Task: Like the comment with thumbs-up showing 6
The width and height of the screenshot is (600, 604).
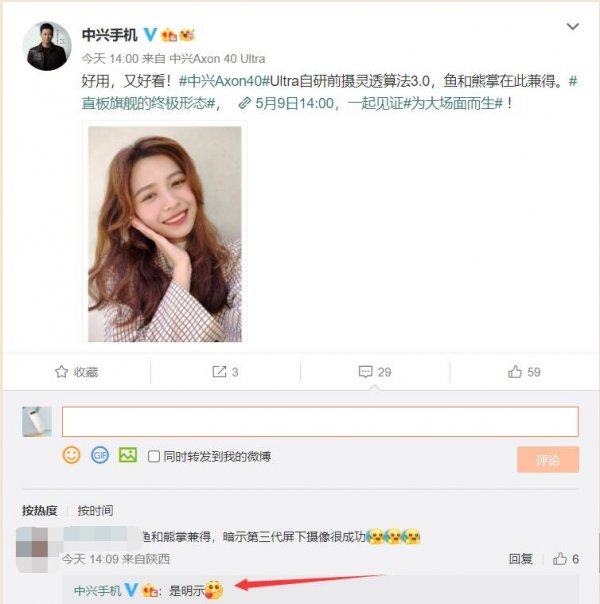Action: (560, 559)
